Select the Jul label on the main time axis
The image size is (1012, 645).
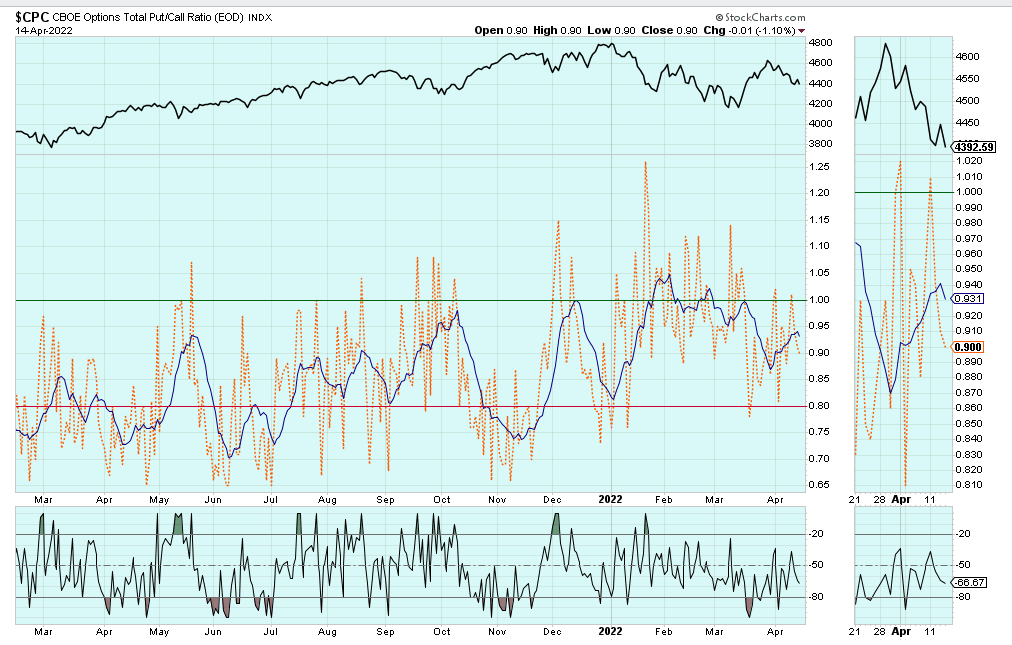[x=271, y=496]
